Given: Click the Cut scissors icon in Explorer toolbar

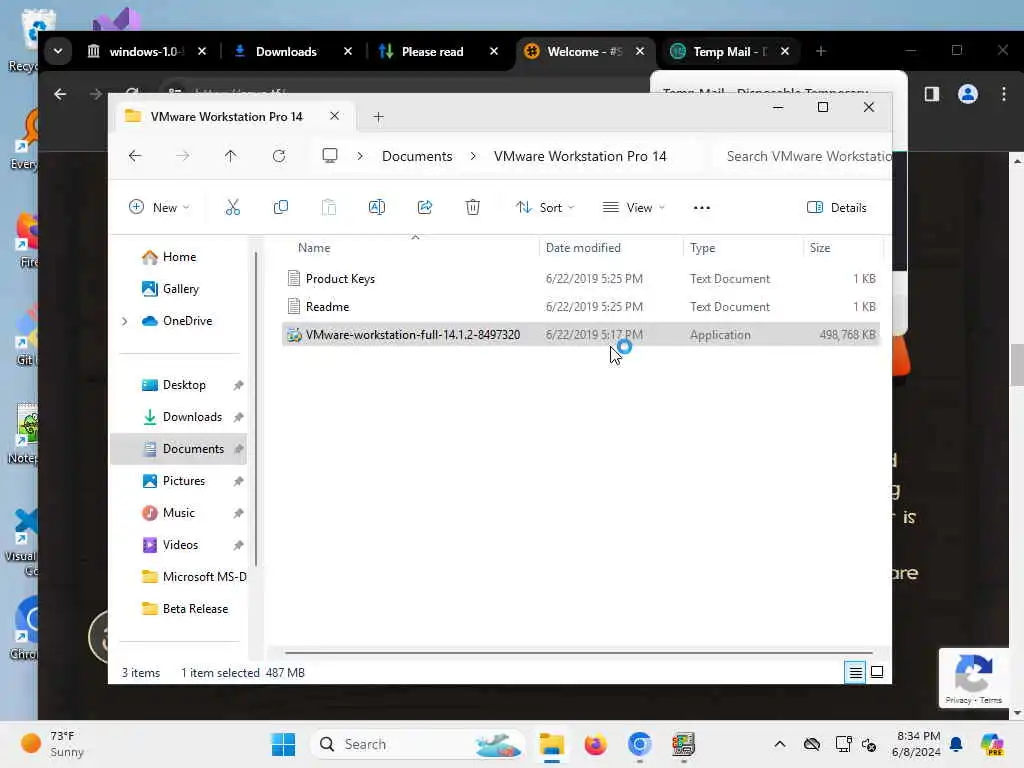Looking at the screenshot, I should [232, 208].
